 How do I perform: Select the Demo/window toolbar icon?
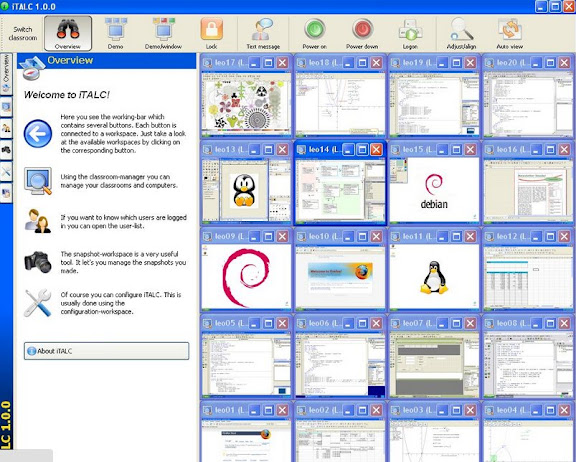click(x=163, y=33)
